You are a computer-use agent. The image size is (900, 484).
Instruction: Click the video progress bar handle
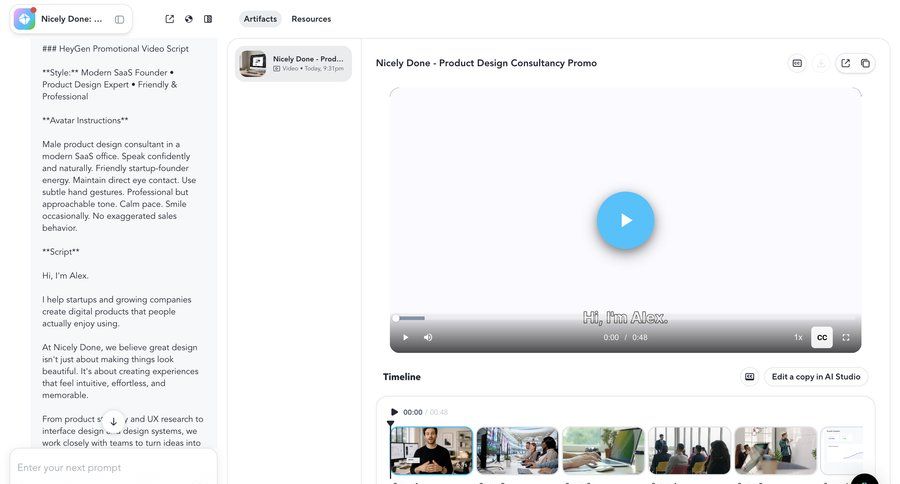click(395, 318)
